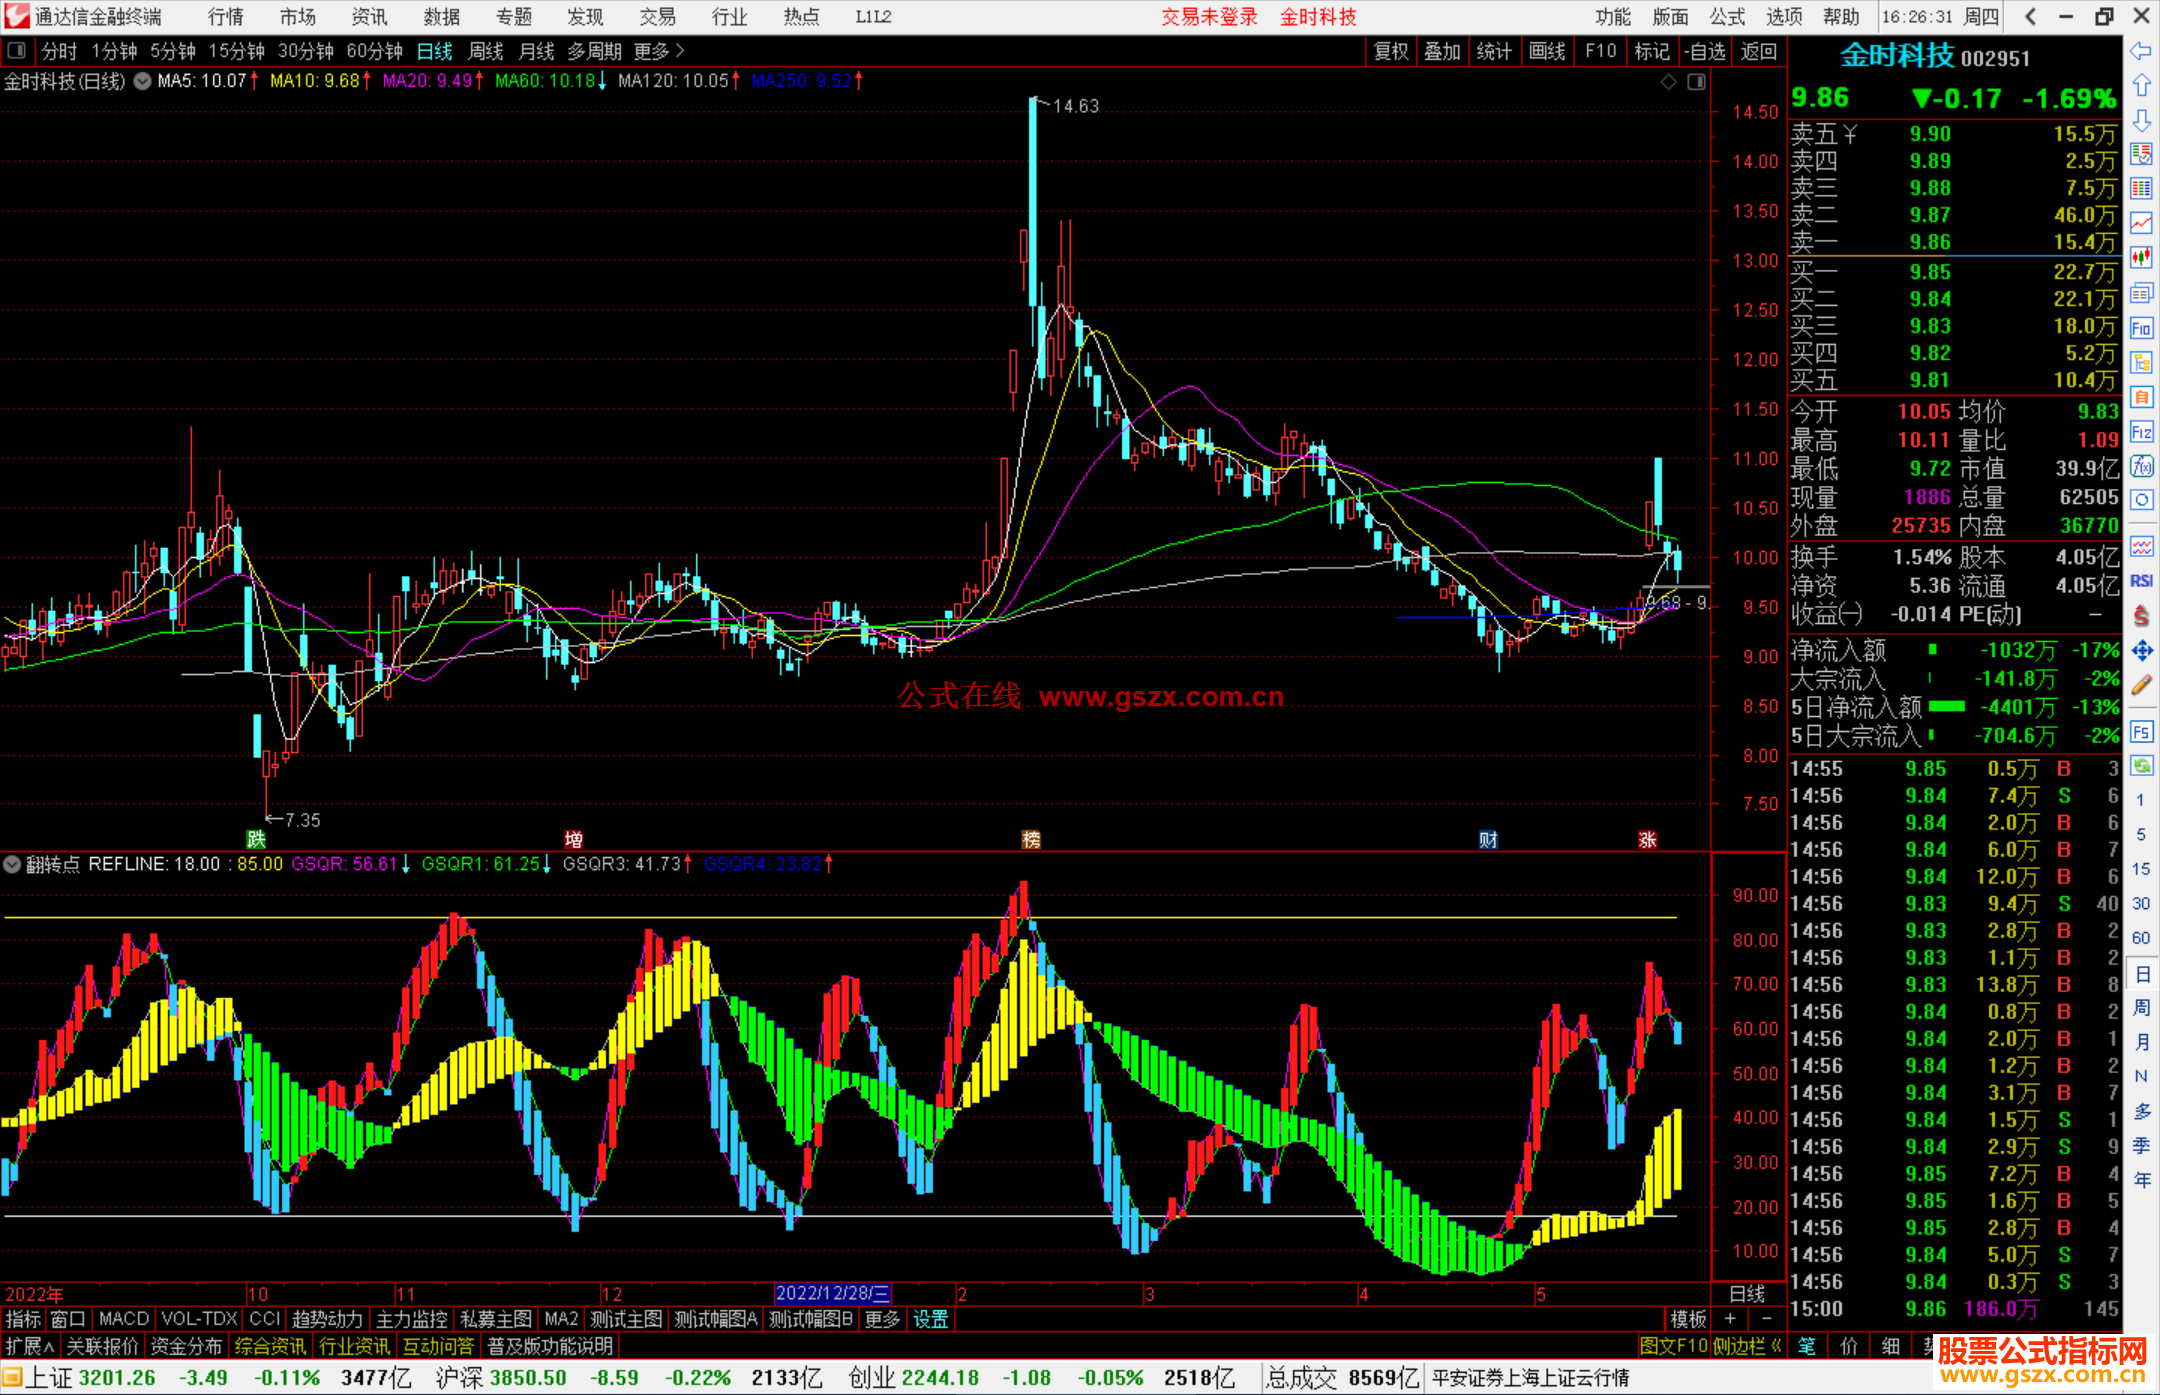Click the 财 marker below the chart
Screen dimensions: 2160x1395
(1488, 840)
